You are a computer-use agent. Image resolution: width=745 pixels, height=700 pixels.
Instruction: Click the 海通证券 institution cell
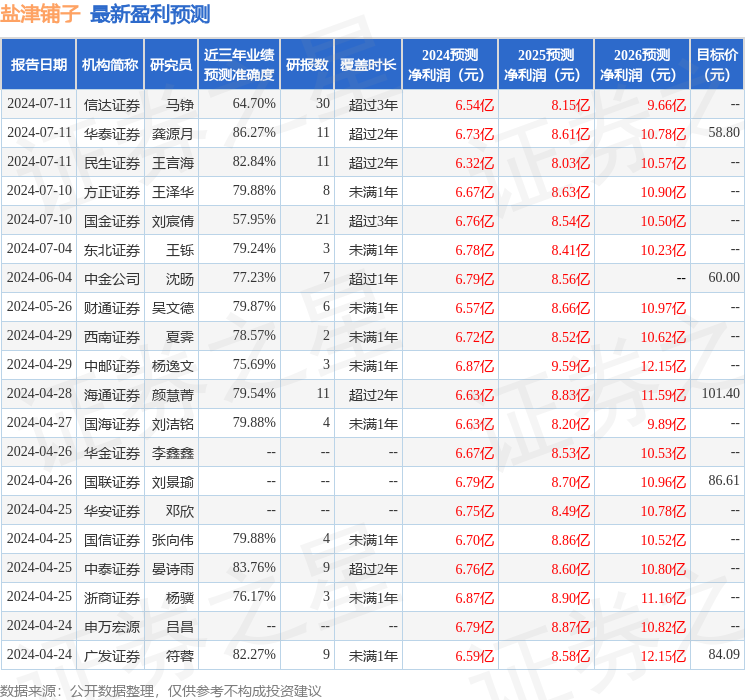tap(112, 394)
